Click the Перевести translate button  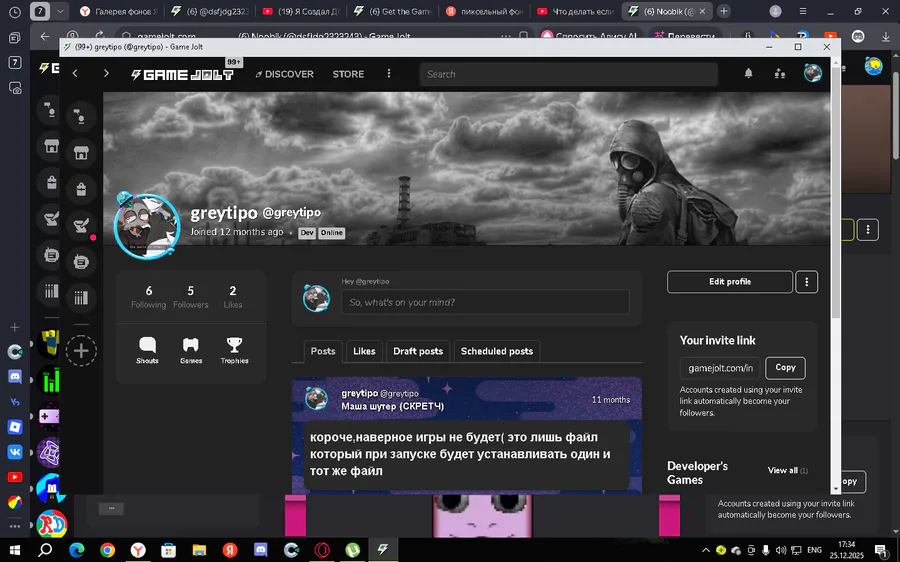tap(685, 36)
